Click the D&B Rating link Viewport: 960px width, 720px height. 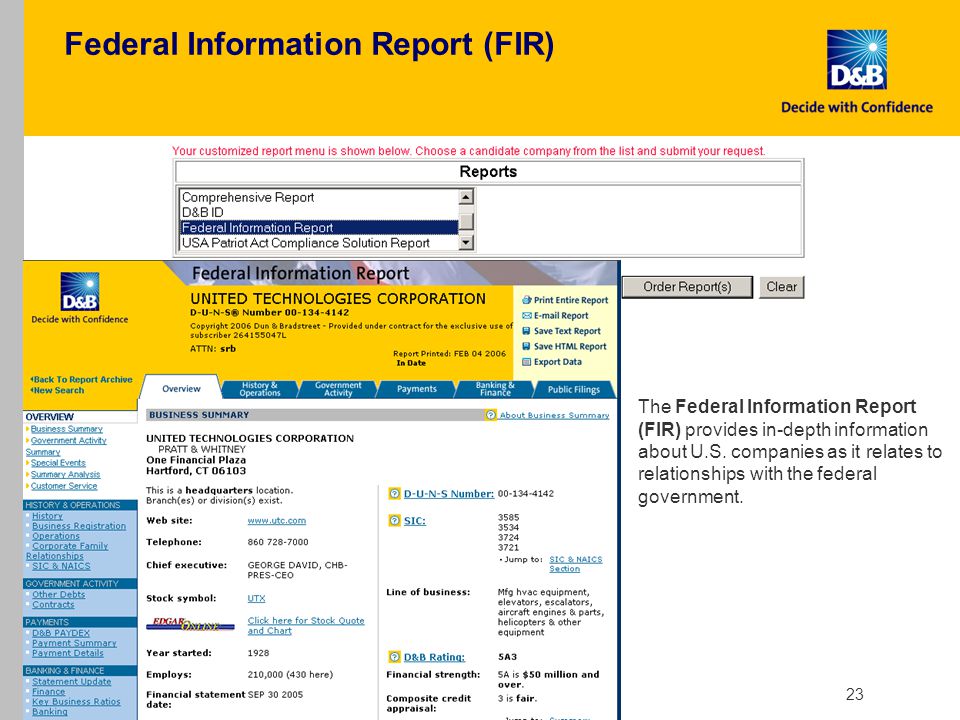434,657
